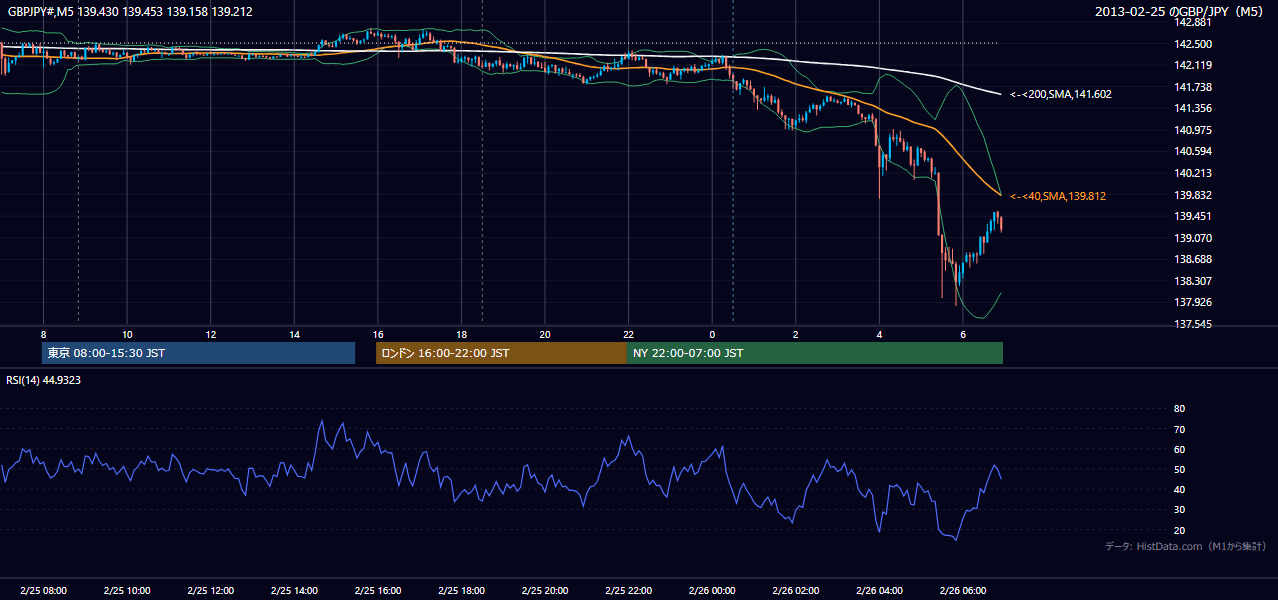Click RSI axis level 70

coord(1179,429)
